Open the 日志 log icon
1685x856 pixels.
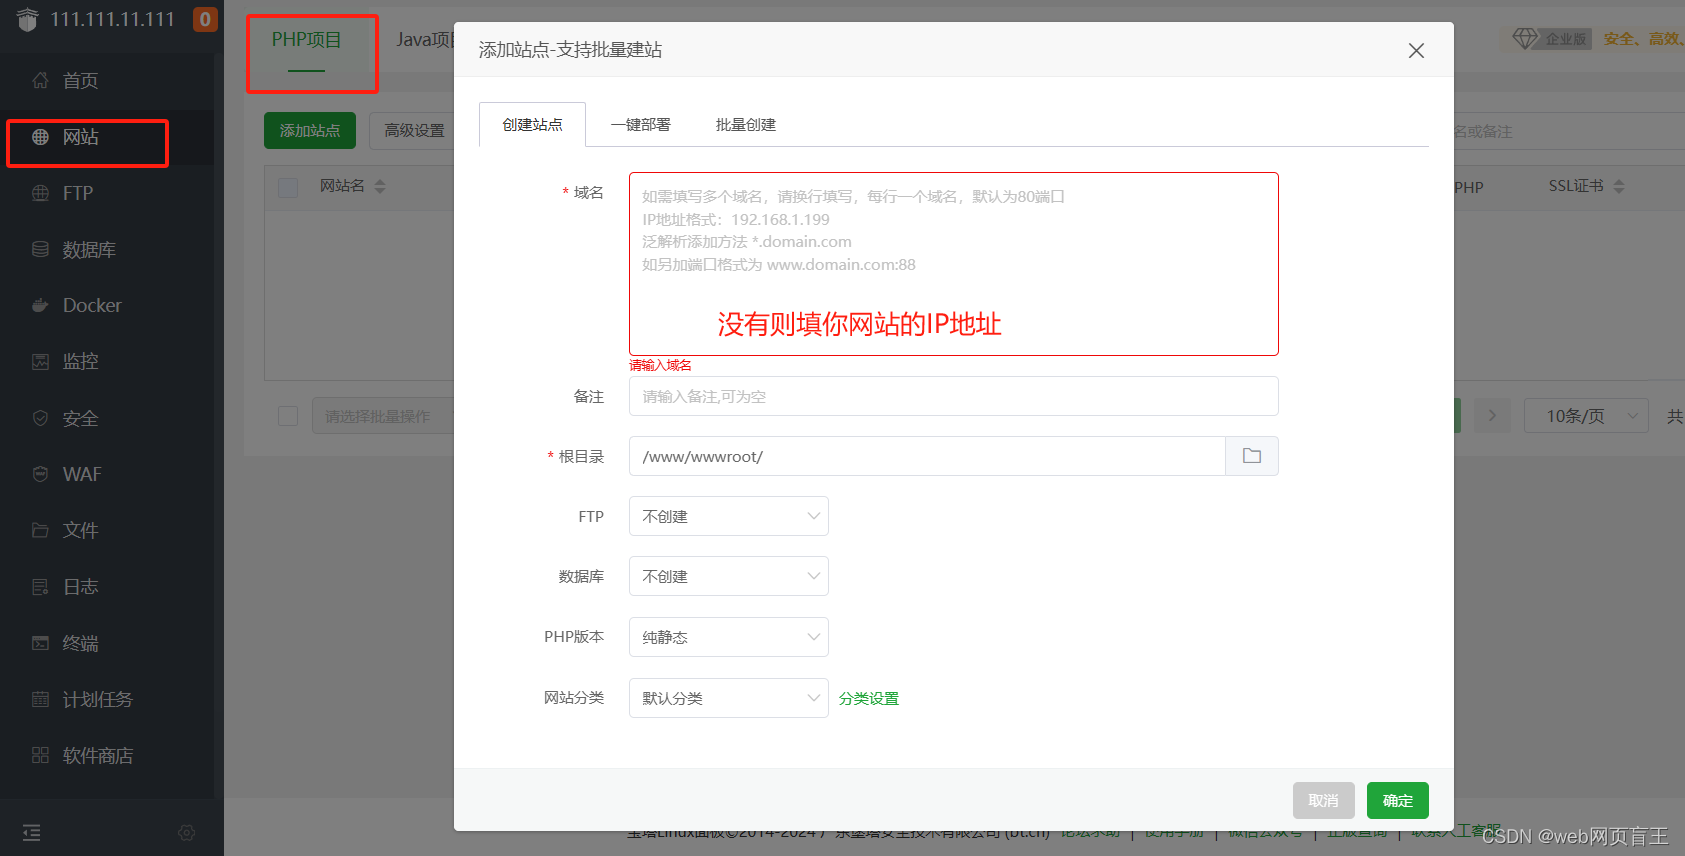[x=40, y=587]
